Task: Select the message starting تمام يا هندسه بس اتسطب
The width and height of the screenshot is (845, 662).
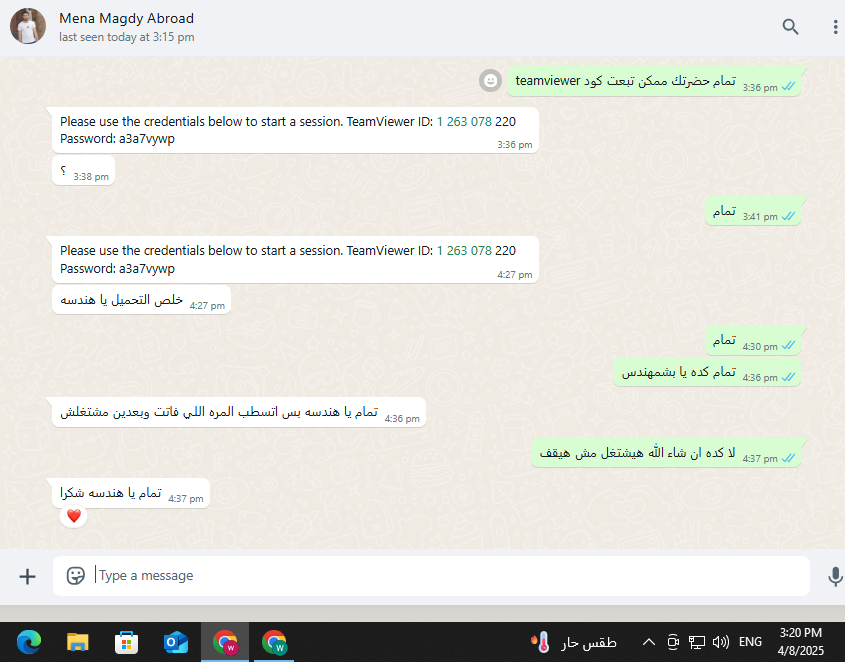Action: coord(239,412)
